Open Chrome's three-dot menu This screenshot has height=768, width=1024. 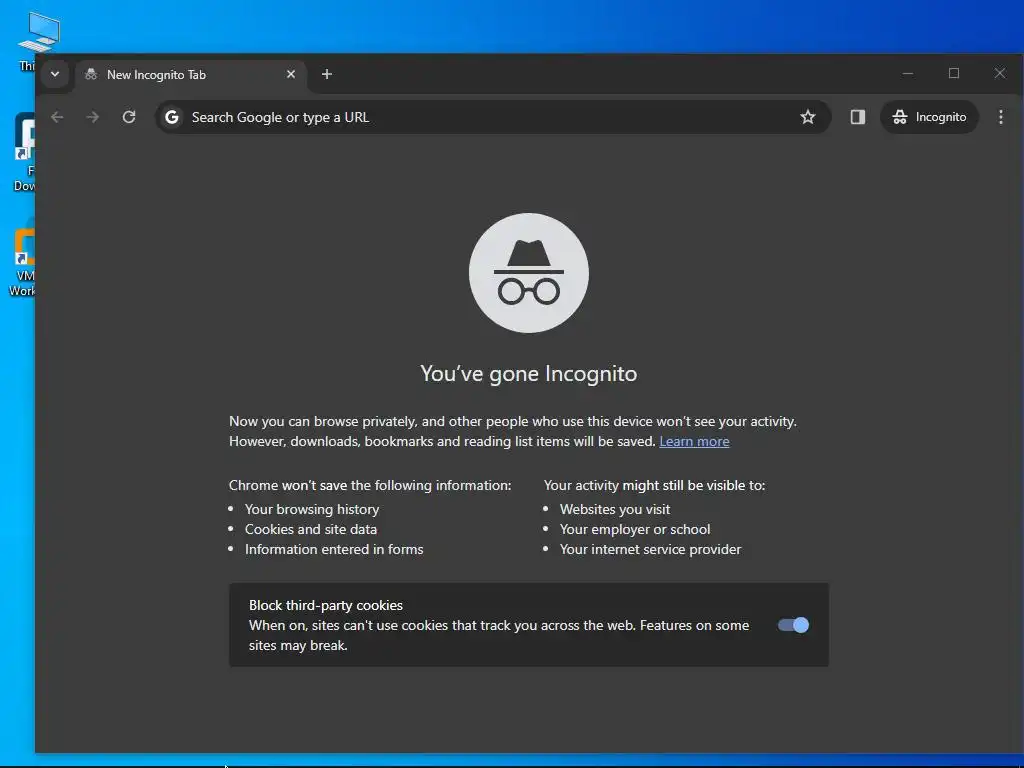click(x=1000, y=117)
